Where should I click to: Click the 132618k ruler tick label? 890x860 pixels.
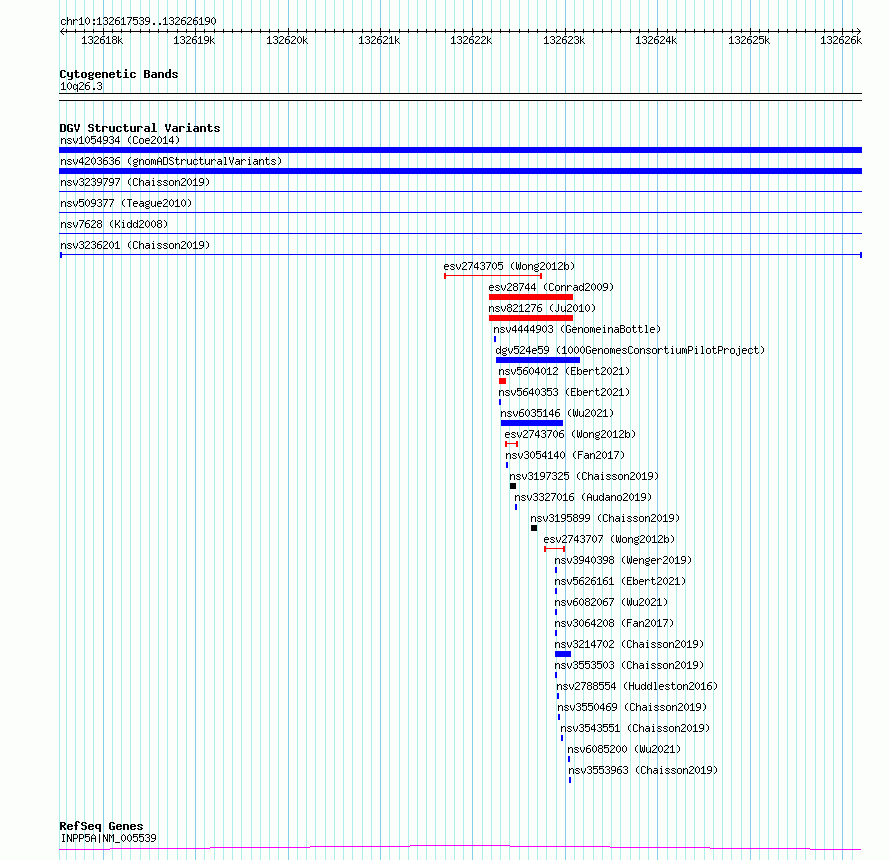[102, 40]
